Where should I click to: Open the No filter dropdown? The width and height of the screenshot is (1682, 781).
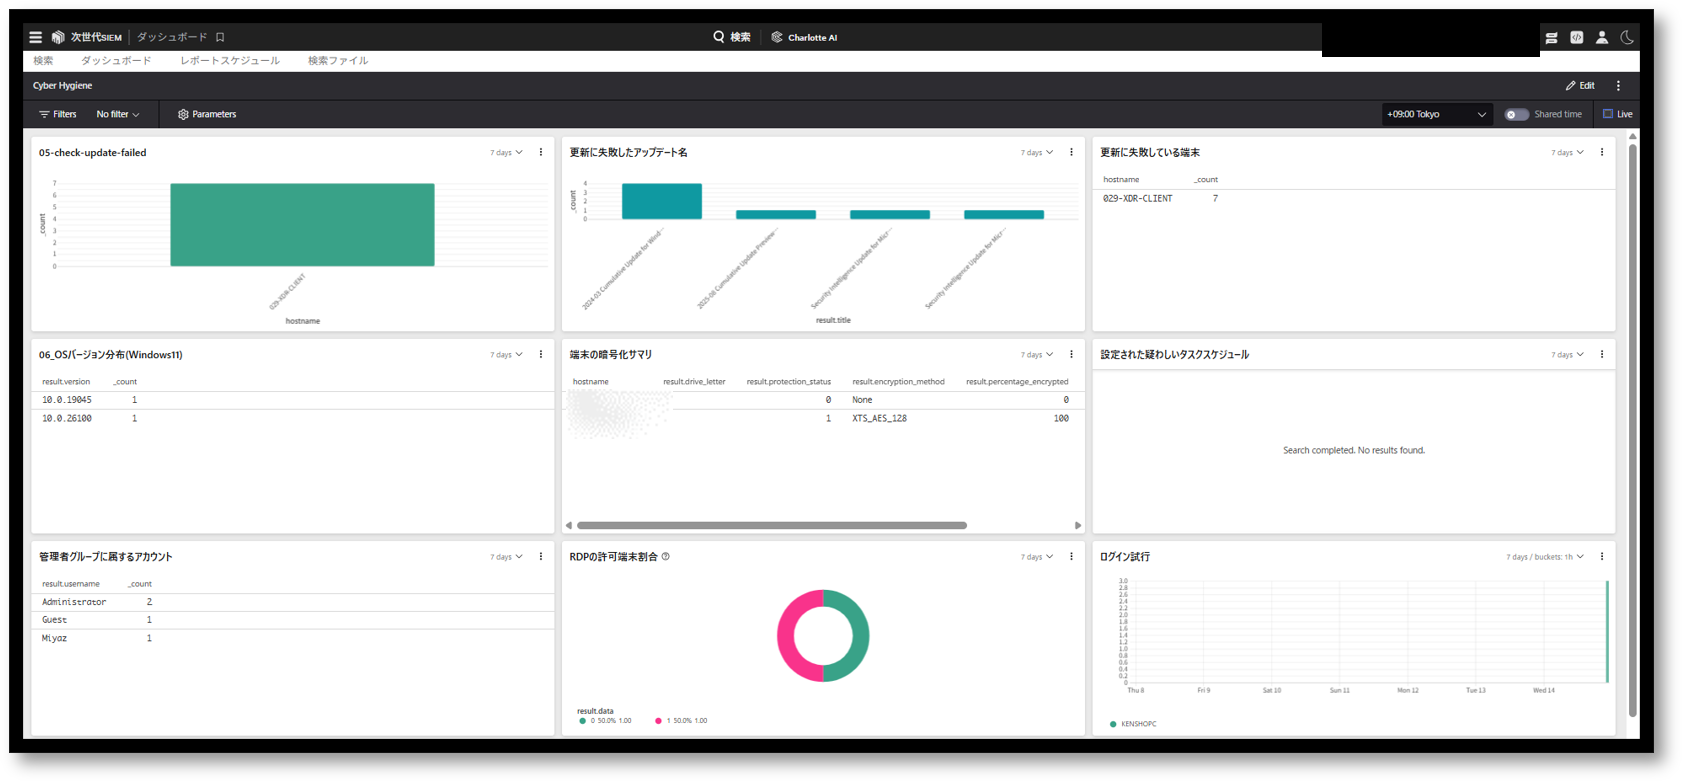(x=117, y=114)
